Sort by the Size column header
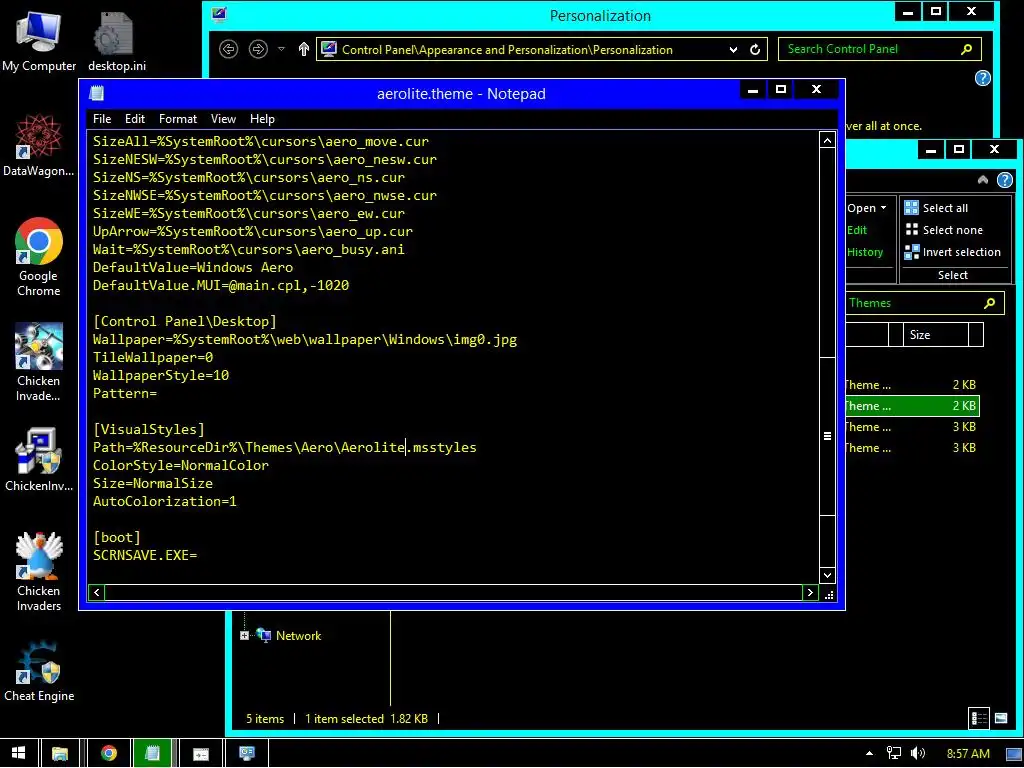This screenshot has height=768, width=1024. pyautogui.click(x=936, y=334)
